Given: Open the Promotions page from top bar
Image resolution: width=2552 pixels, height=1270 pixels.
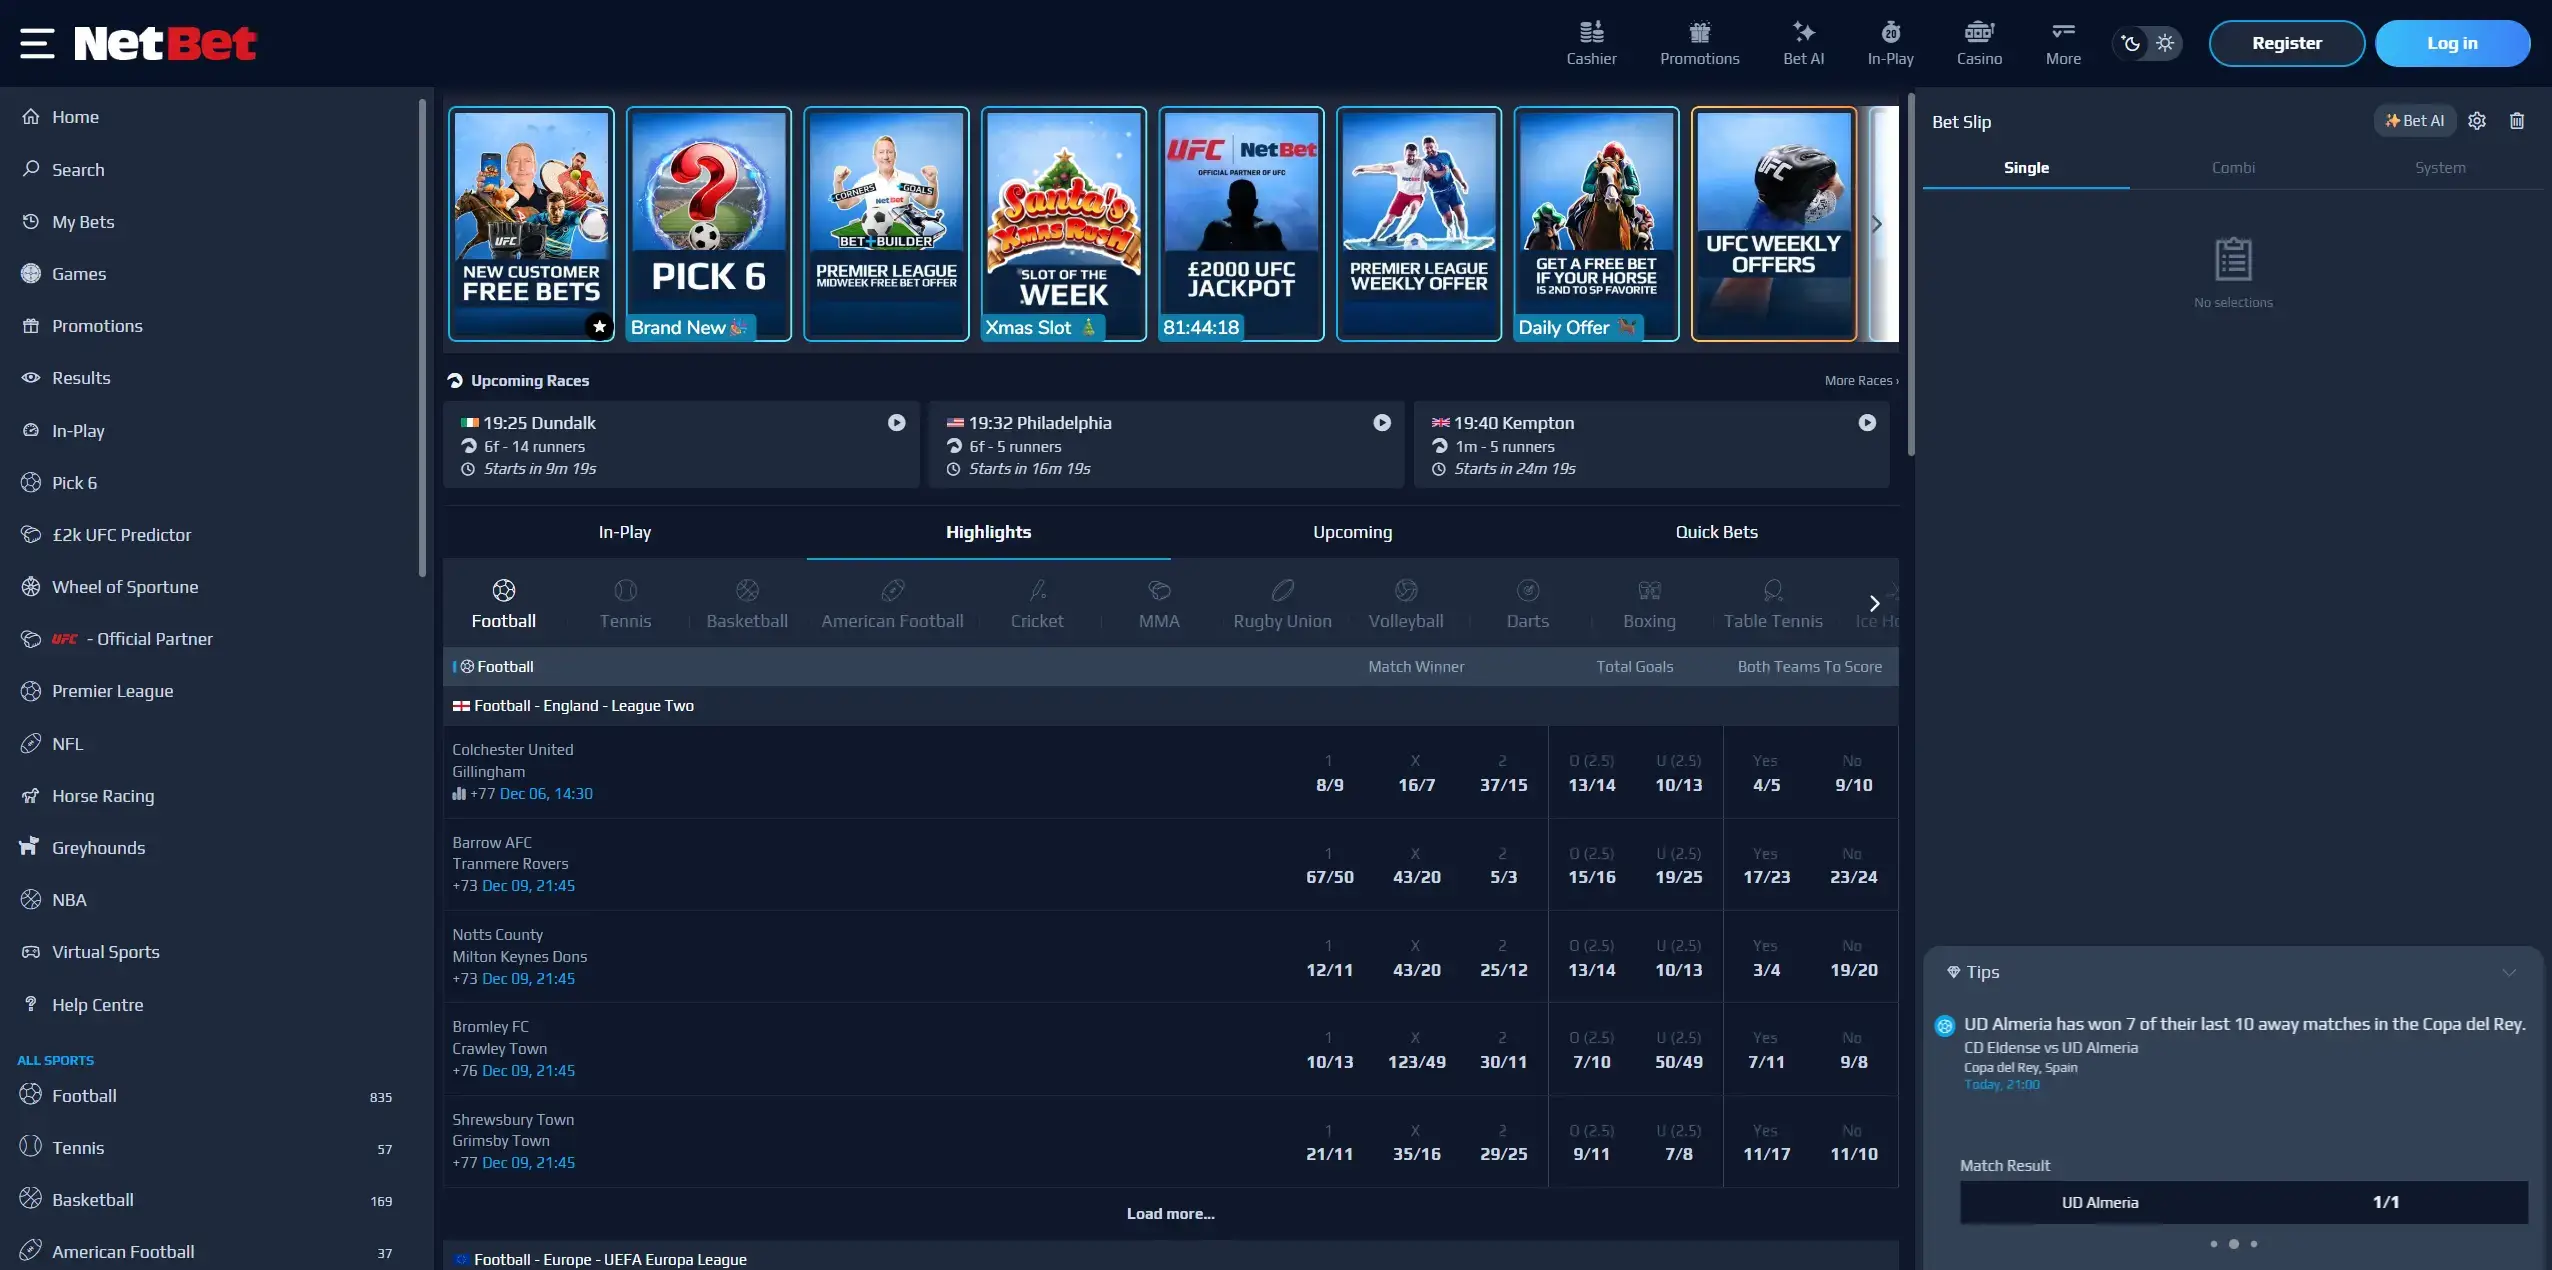Looking at the screenshot, I should (x=1698, y=42).
